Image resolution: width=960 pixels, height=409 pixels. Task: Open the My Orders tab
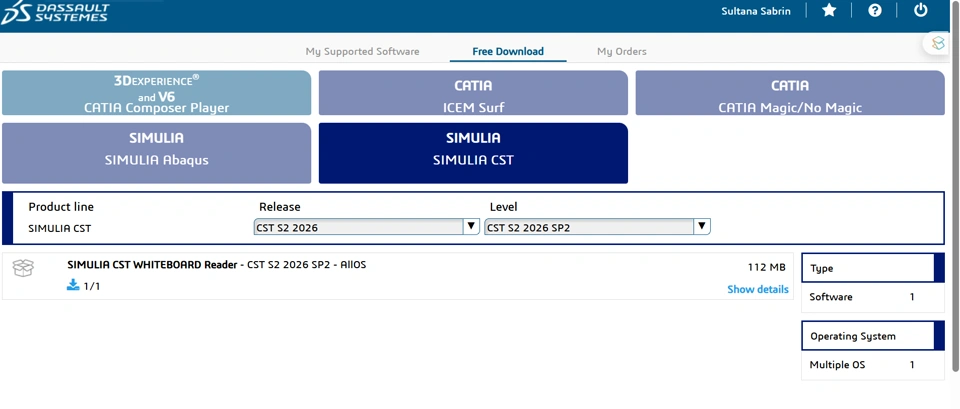[x=621, y=51]
